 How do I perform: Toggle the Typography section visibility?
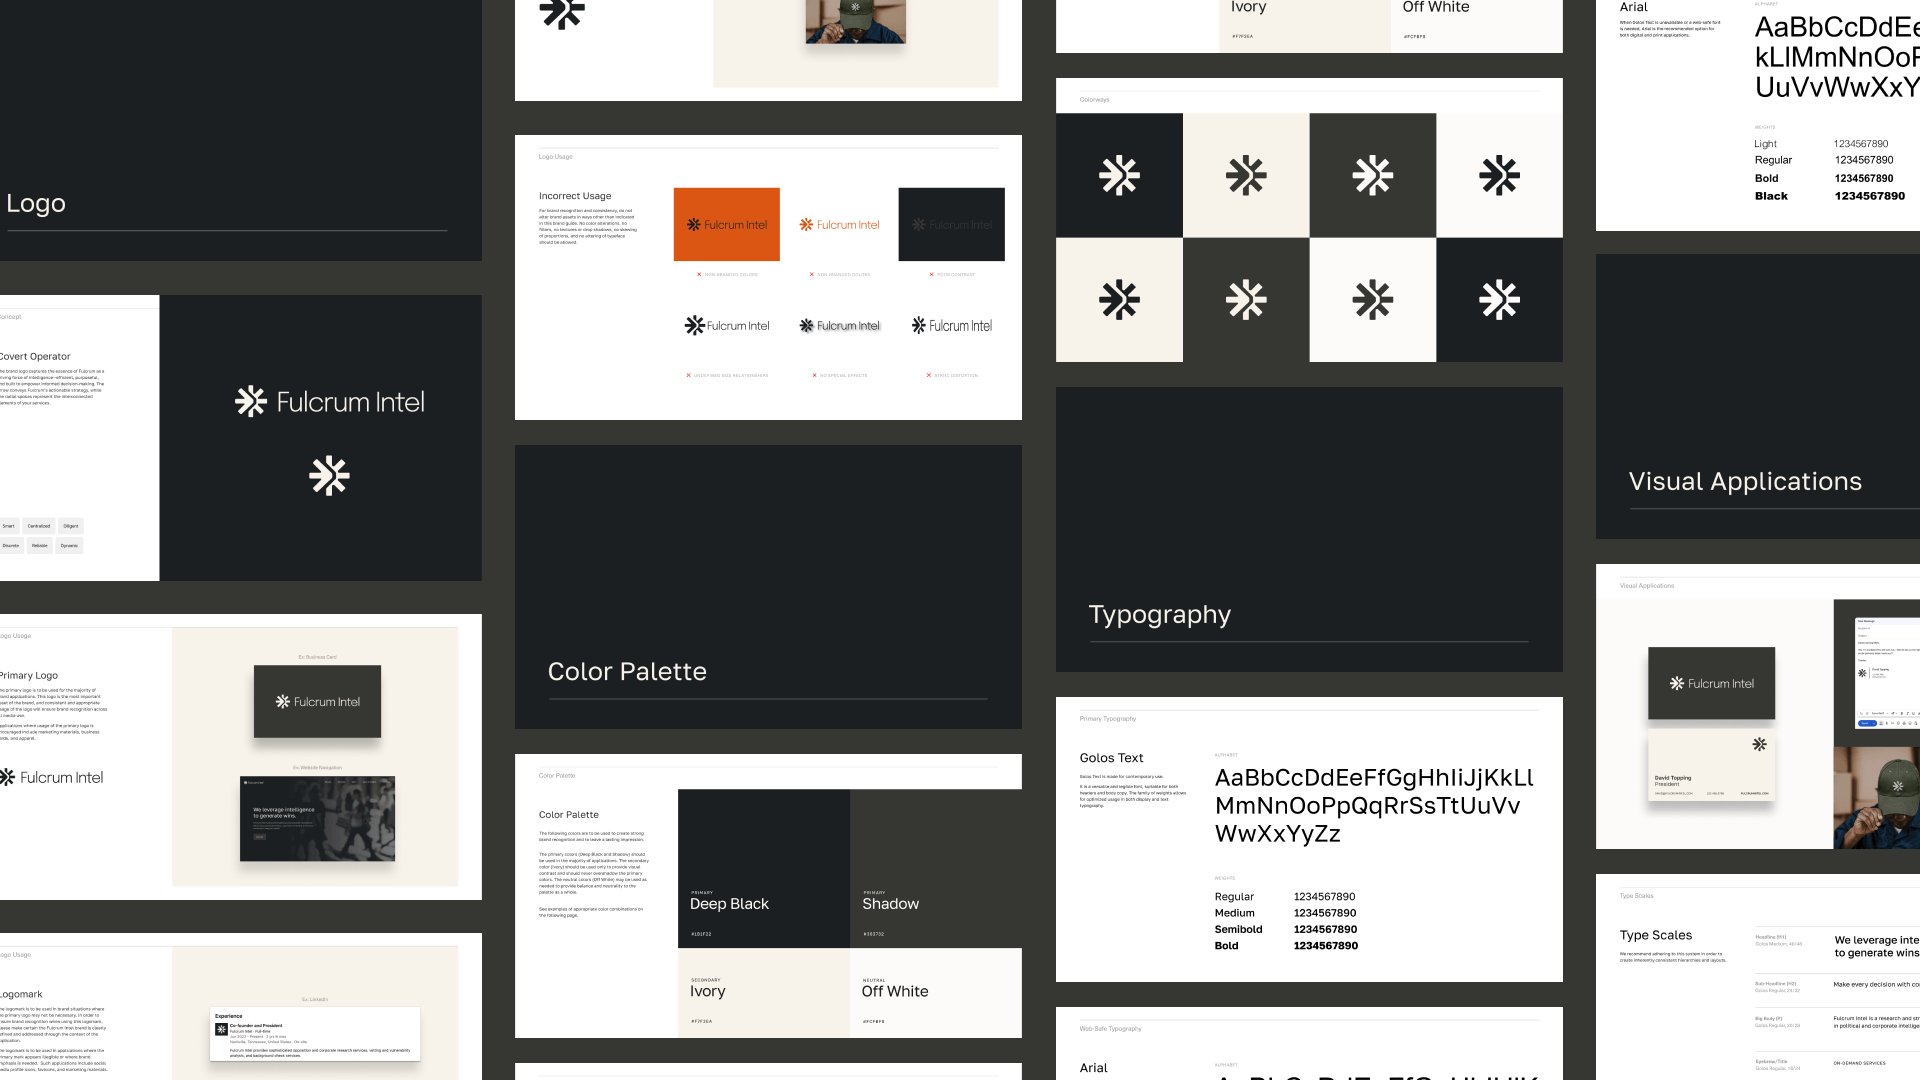(1159, 613)
